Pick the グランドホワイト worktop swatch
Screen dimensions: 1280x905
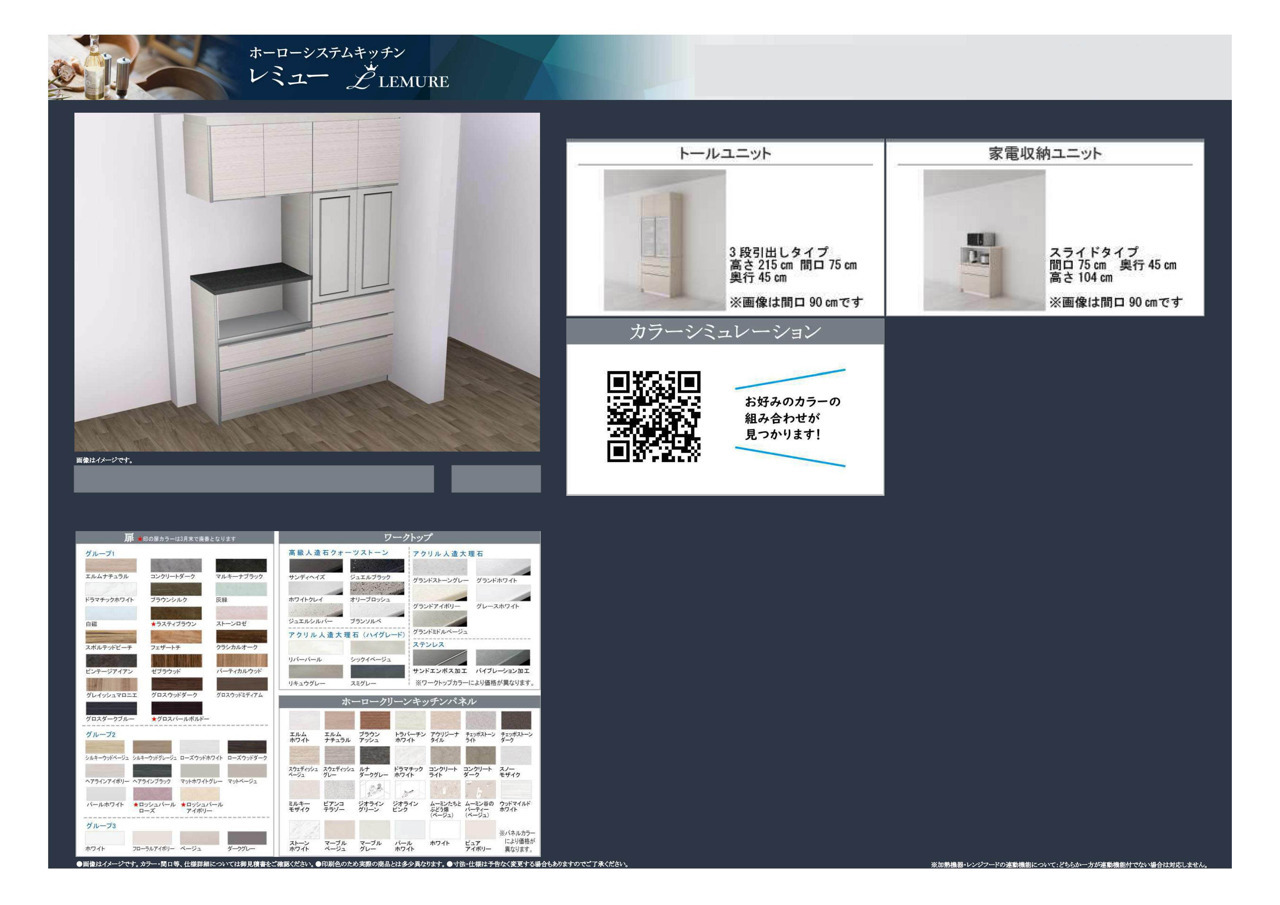point(503,567)
